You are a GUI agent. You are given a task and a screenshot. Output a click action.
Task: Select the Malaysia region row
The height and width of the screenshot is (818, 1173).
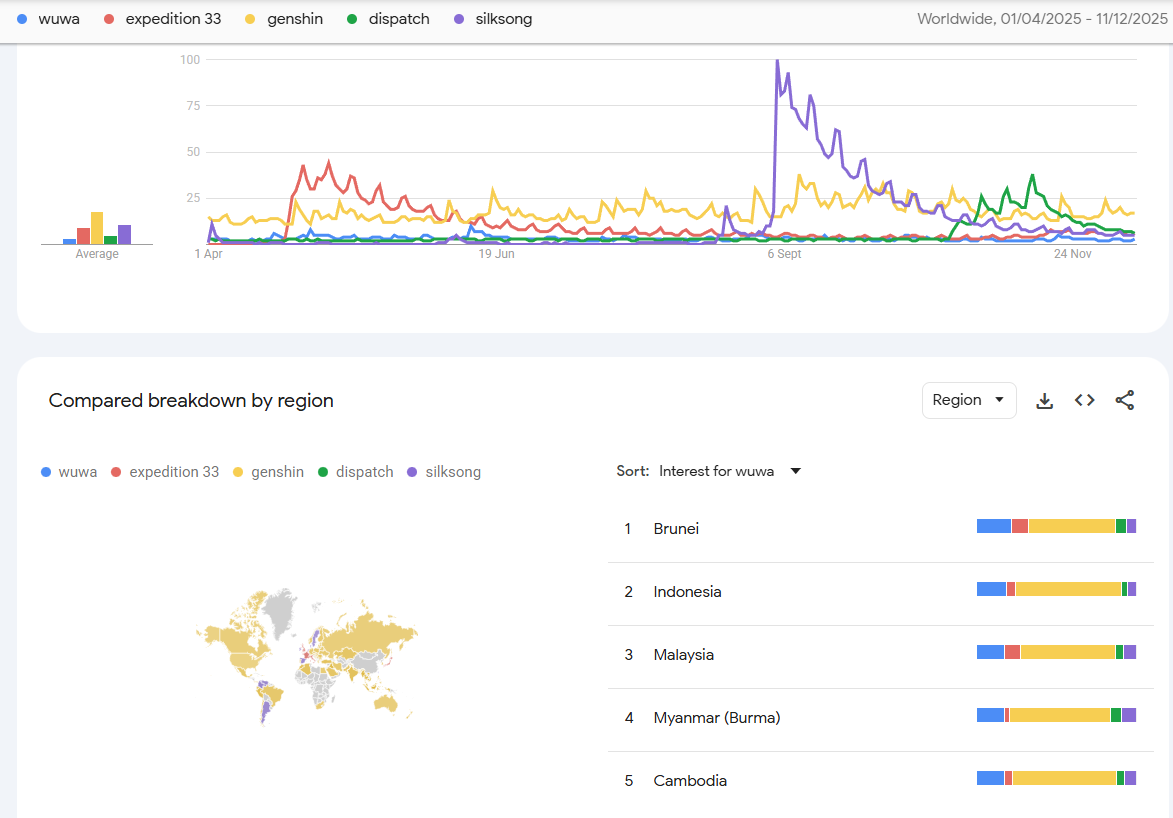(x=880, y=655)
